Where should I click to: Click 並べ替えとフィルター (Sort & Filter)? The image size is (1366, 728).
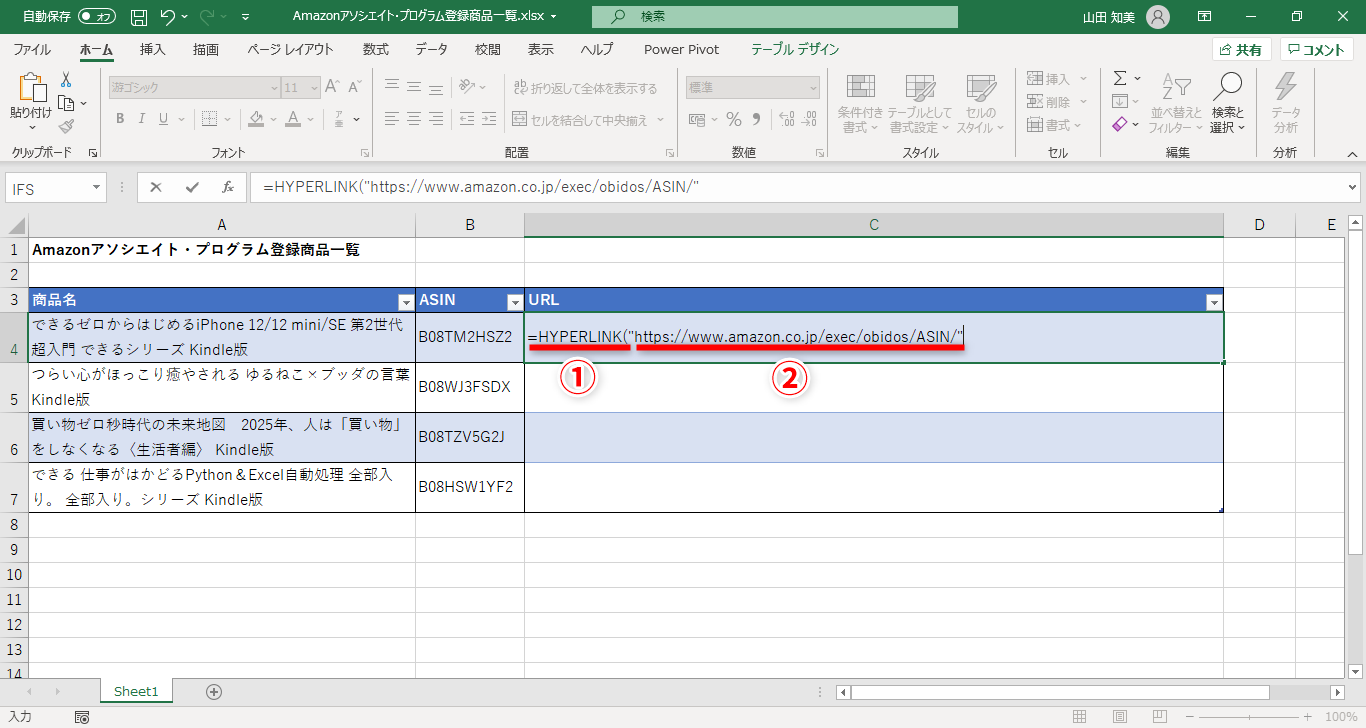(x=1176, y=103)
